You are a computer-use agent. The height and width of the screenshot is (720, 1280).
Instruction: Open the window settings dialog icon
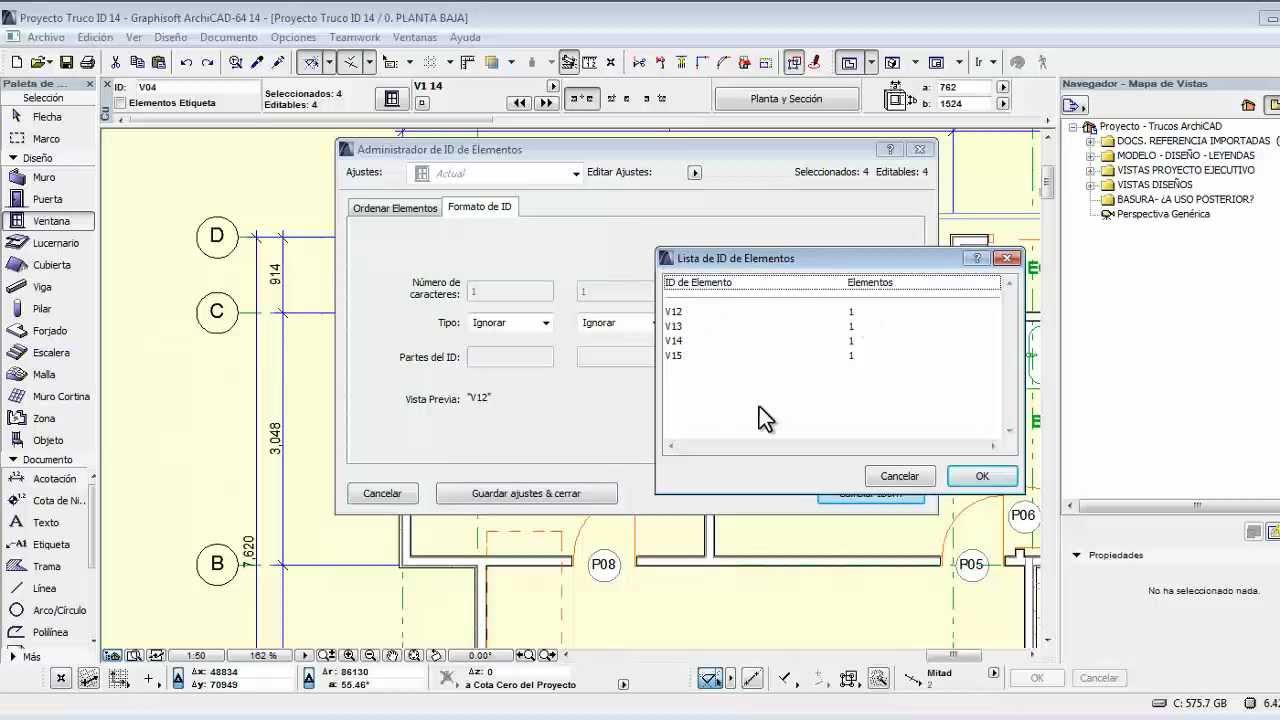pyautogui.click(x=392, y=99)
